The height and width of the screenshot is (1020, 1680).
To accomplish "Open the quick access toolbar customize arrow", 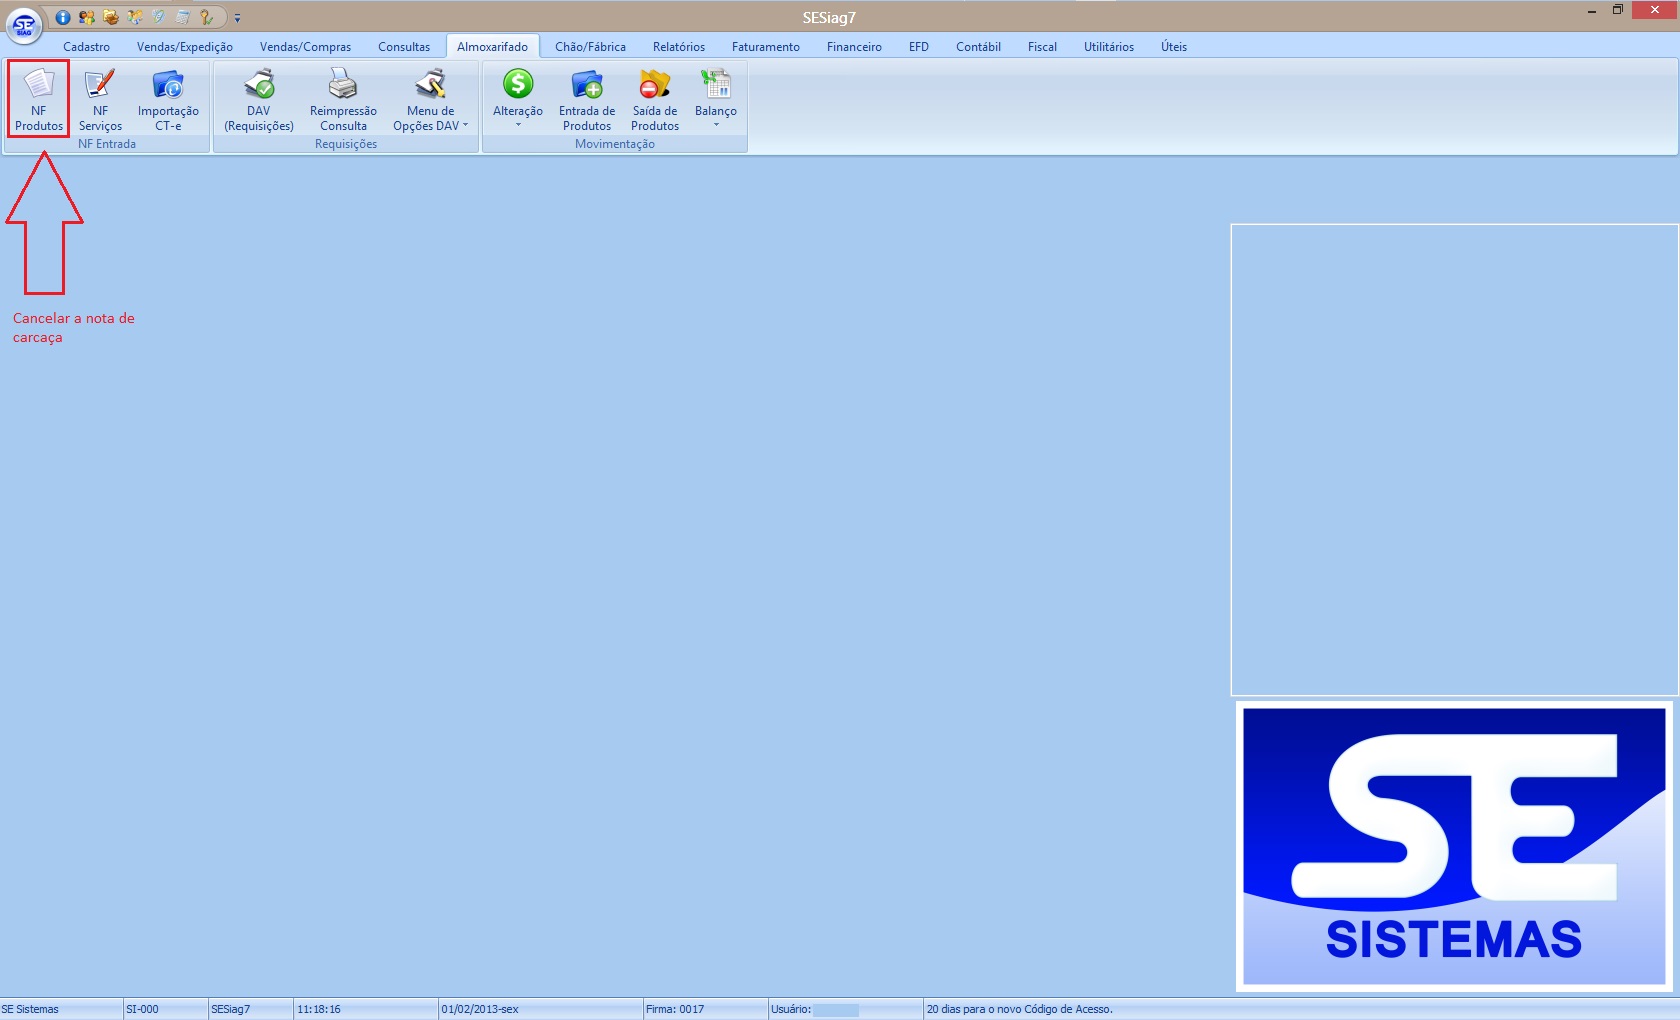I will (237, 18).
